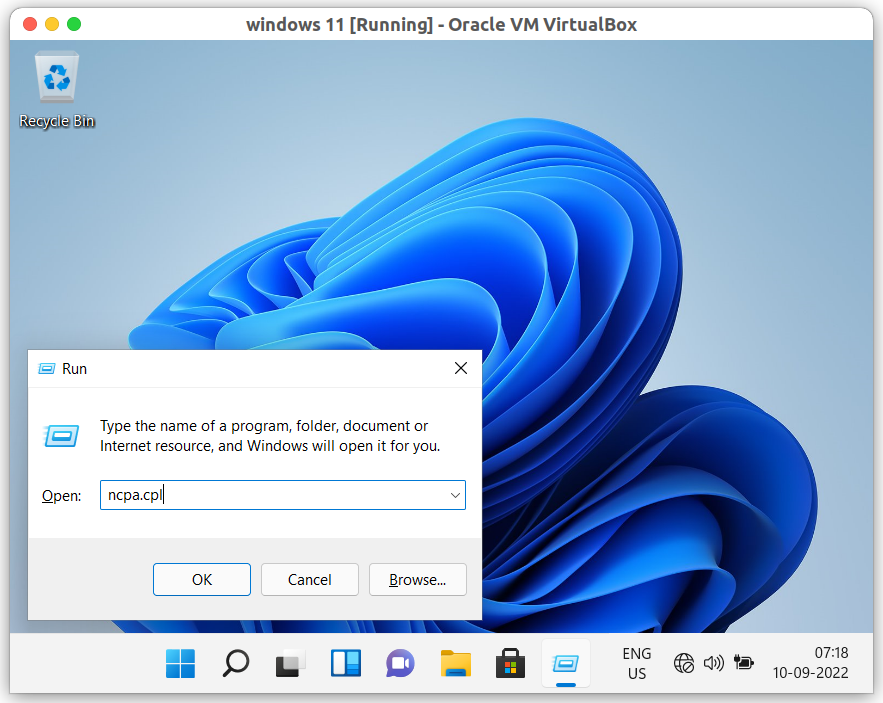Click the Windows Start button

pos(181,663)
